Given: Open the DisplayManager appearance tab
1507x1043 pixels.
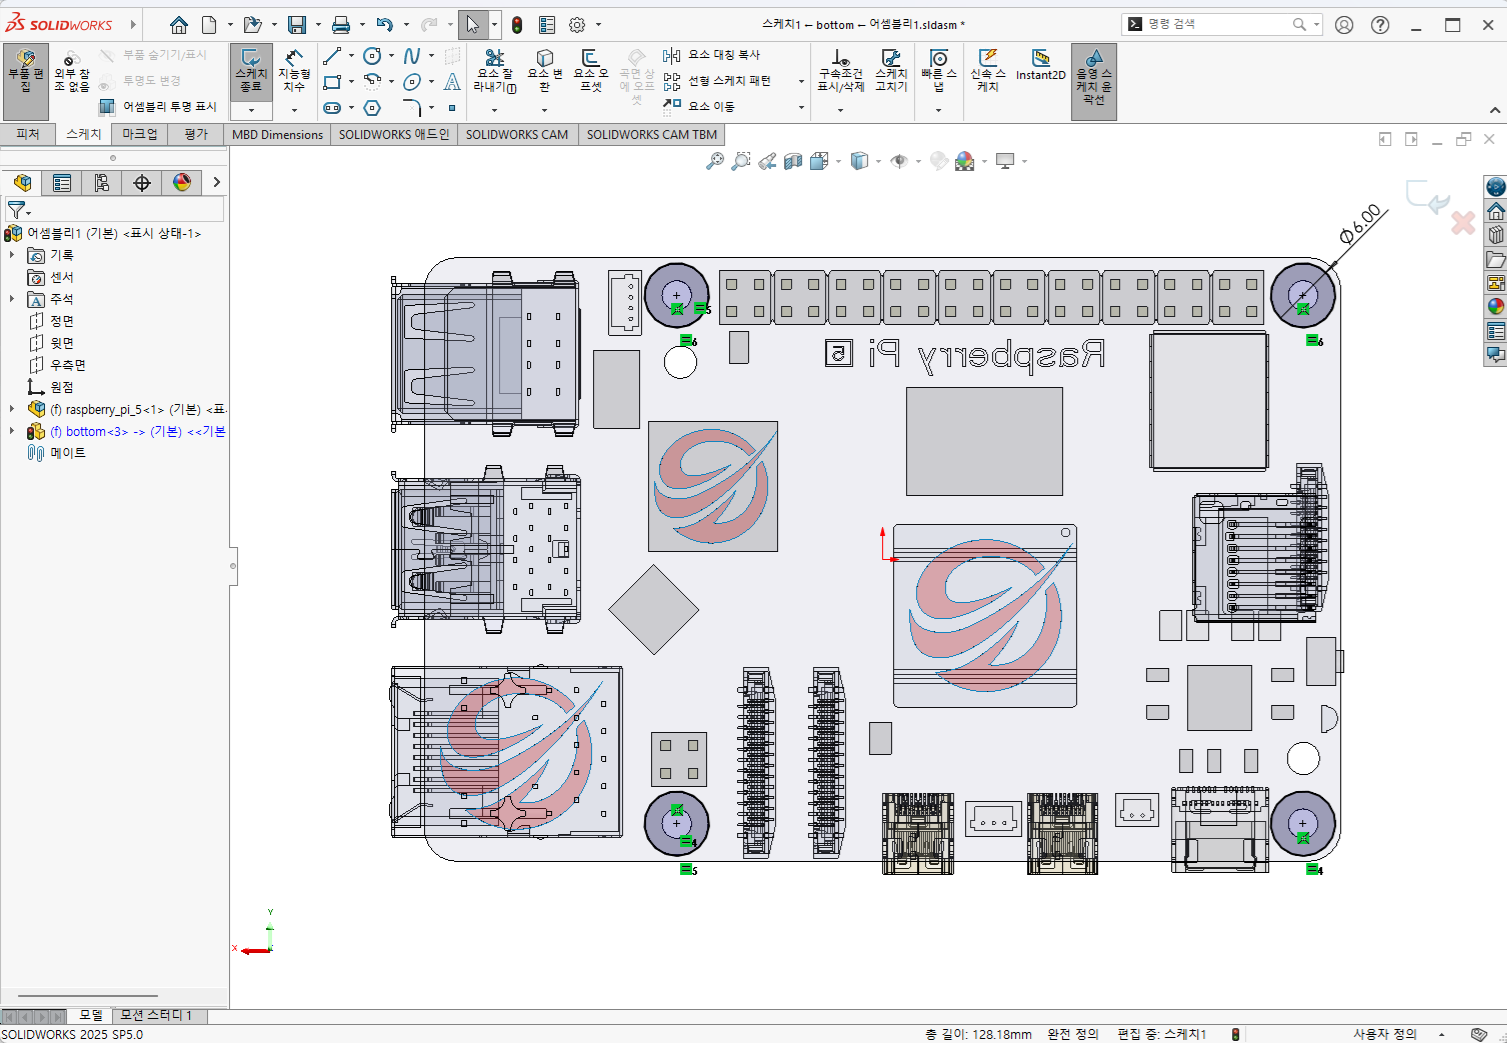Looking at the screenshot, I should tap(182, 182).
